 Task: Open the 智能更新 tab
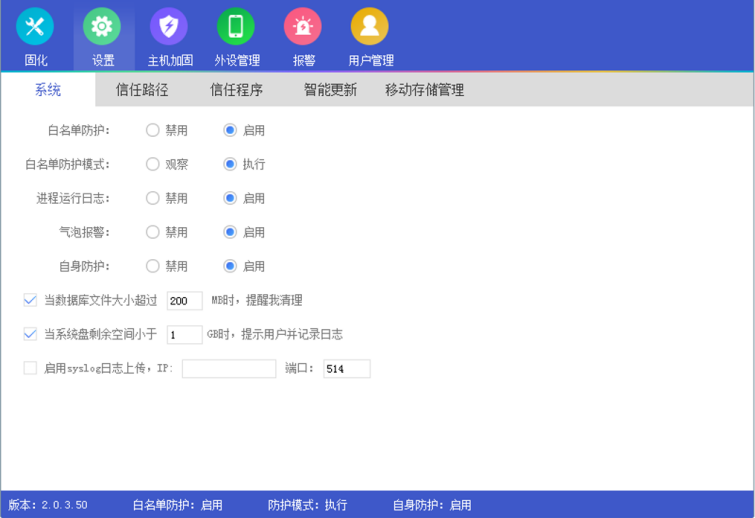coord(330,90)
